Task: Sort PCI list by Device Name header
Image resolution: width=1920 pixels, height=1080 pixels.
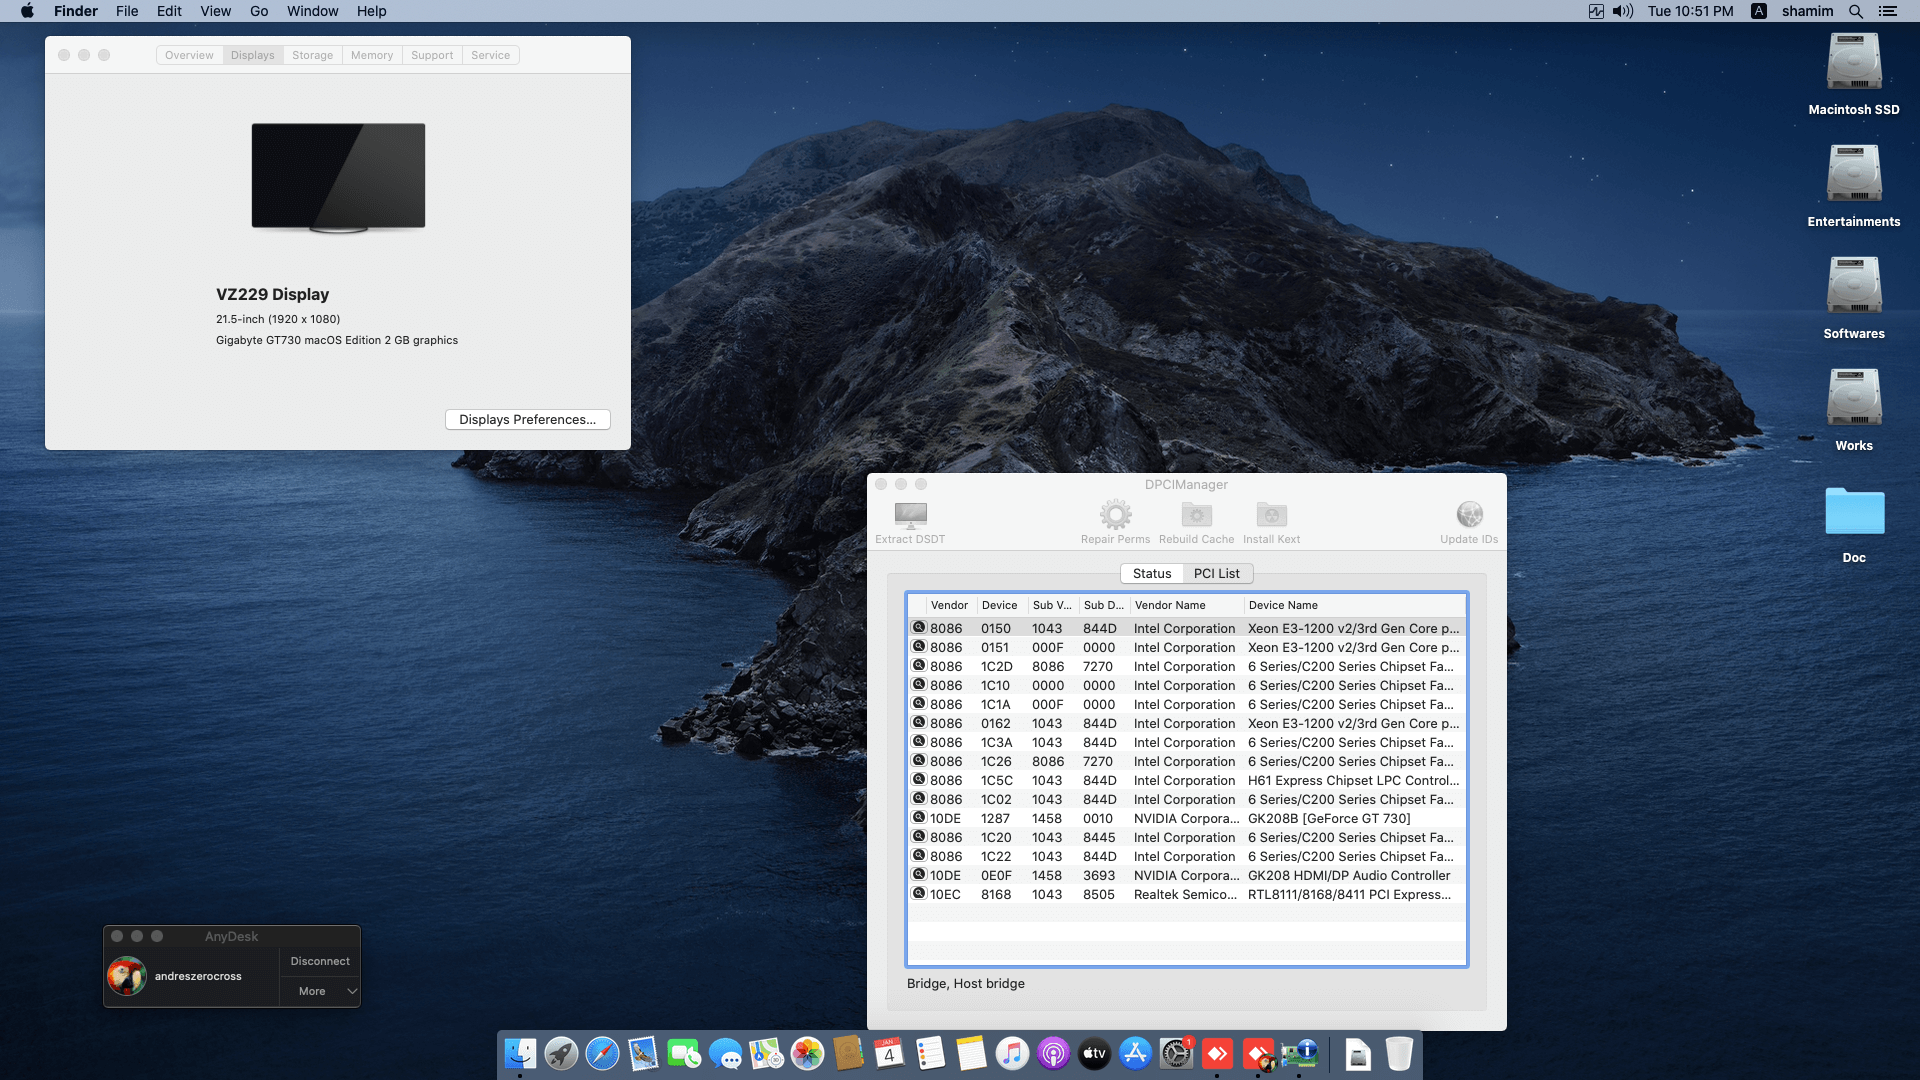Action: point(1355,605)
